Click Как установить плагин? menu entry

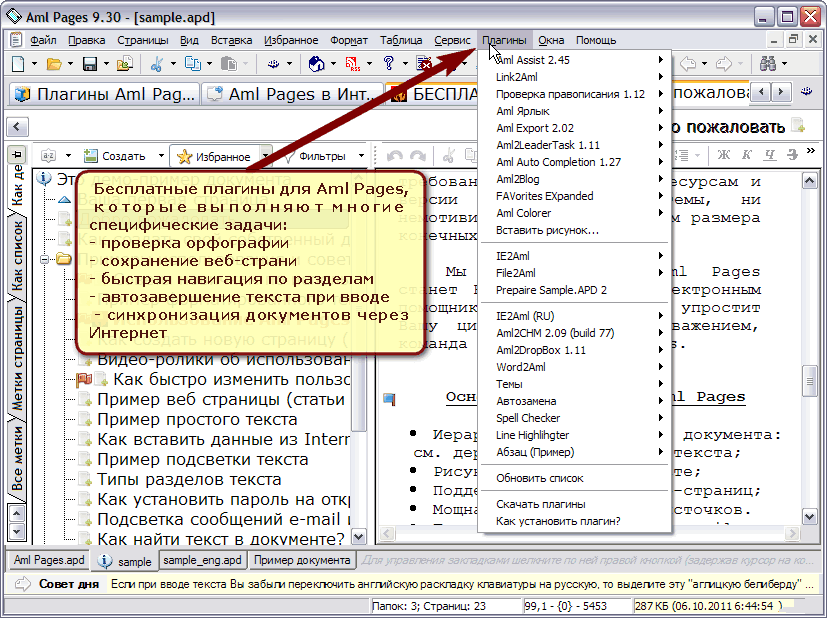[575, 521]
